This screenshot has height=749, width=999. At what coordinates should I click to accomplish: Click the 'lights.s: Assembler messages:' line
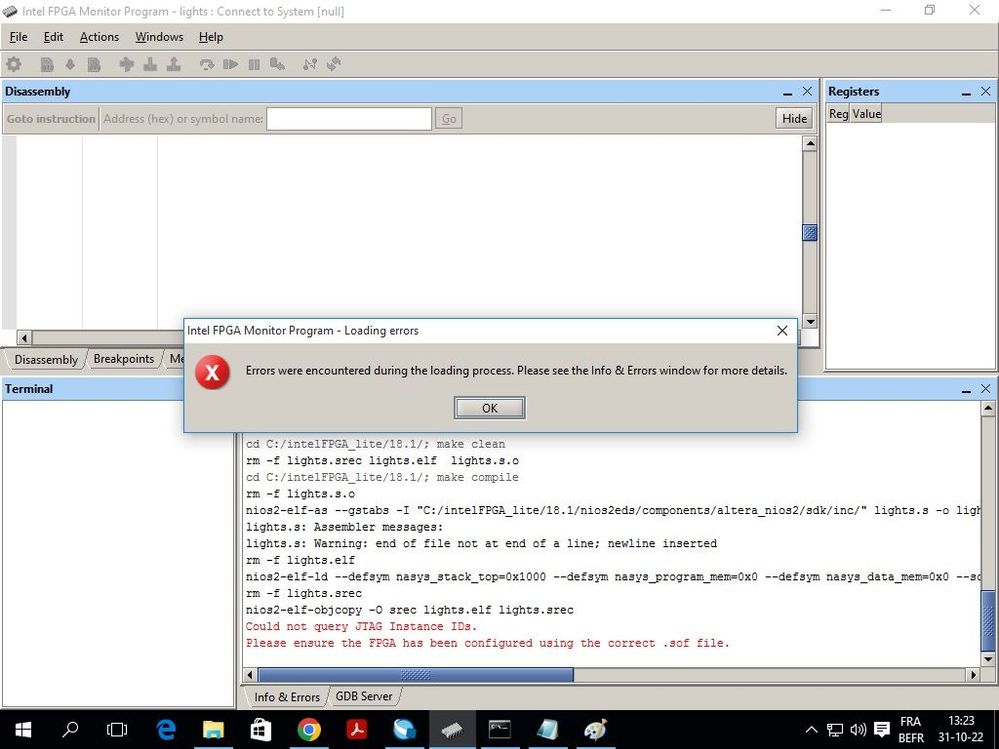pyautogui.click(x=344, y=527)
